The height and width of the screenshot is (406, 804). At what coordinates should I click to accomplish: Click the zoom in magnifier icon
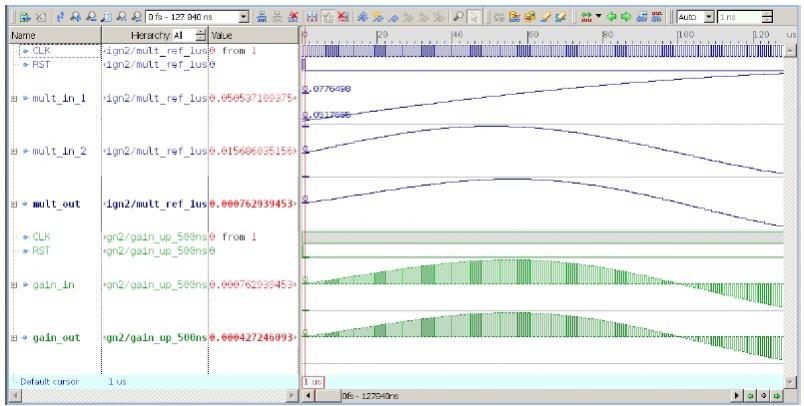(x=76, y=17)
